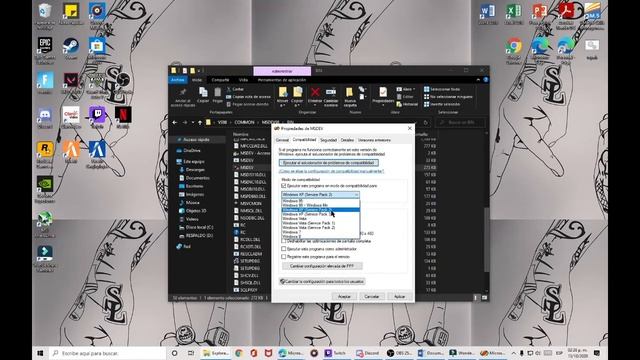Choose Windows Vista (Service Pack 2) option
Screen dimensions: 640x360
(320, 228)
